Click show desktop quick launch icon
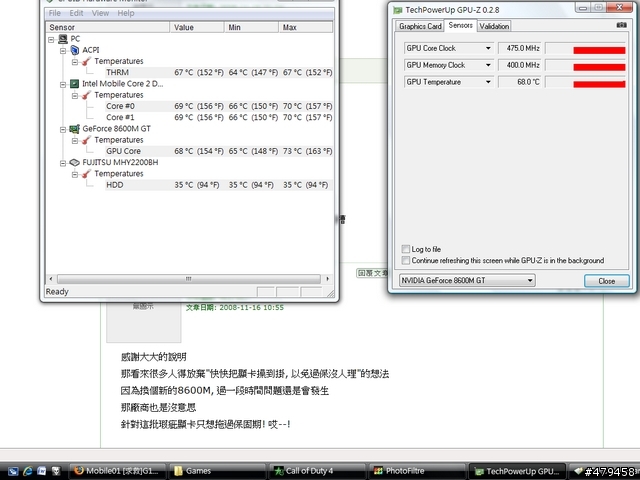This screenshot has height=480, width=640. (13, 471)
